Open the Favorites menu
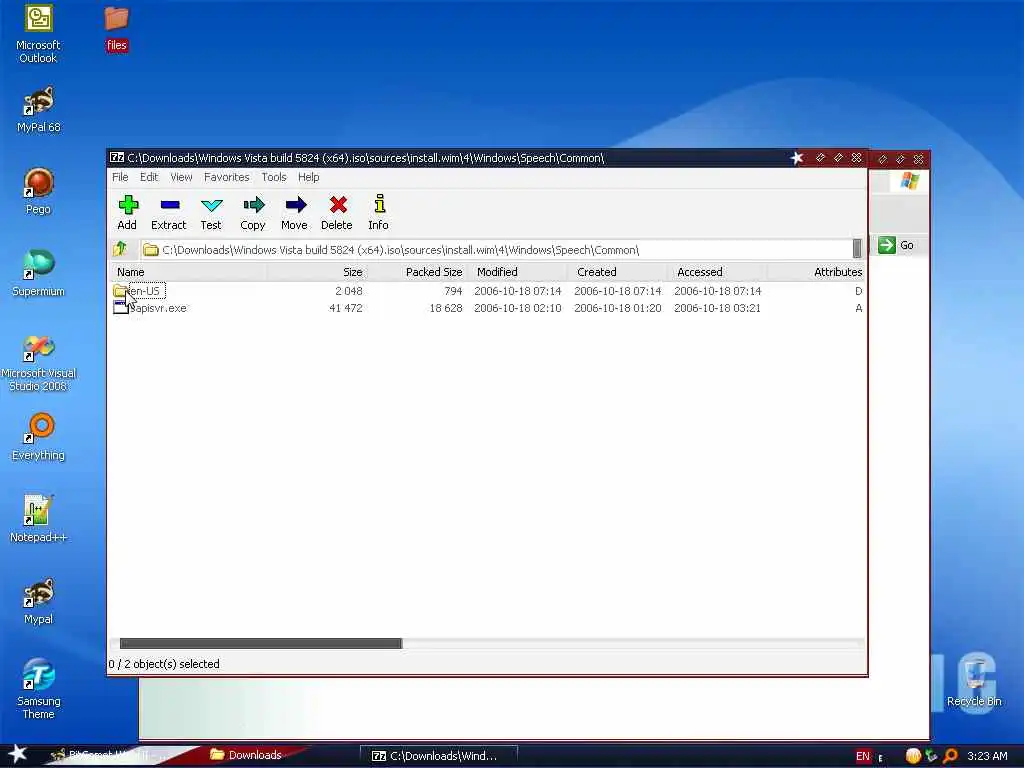The height and width of the screenshot is (768, 1024). pos(227,177)
